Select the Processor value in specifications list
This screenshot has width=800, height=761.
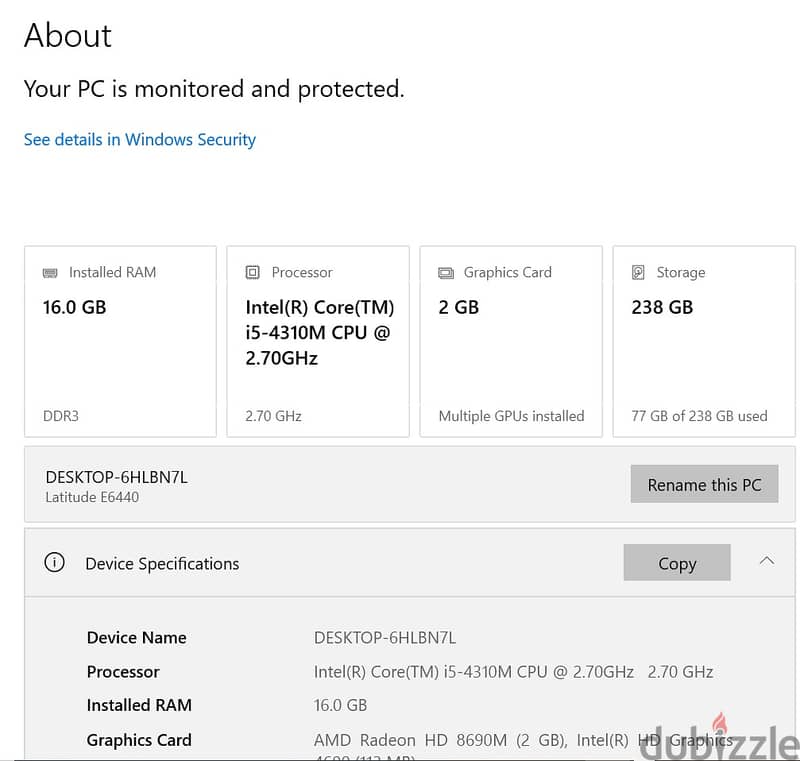click(513, 672)
